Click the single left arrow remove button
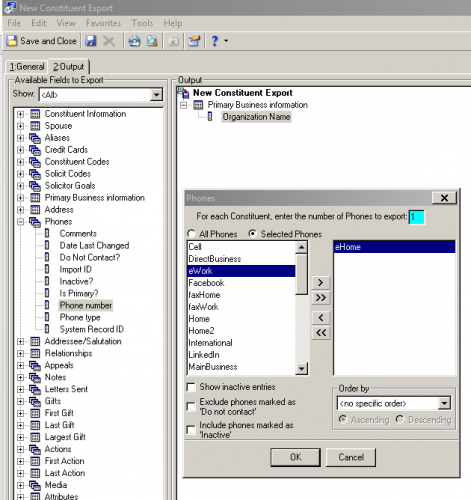The width and height of the screenshot is (471, 500). click(321, 318)
